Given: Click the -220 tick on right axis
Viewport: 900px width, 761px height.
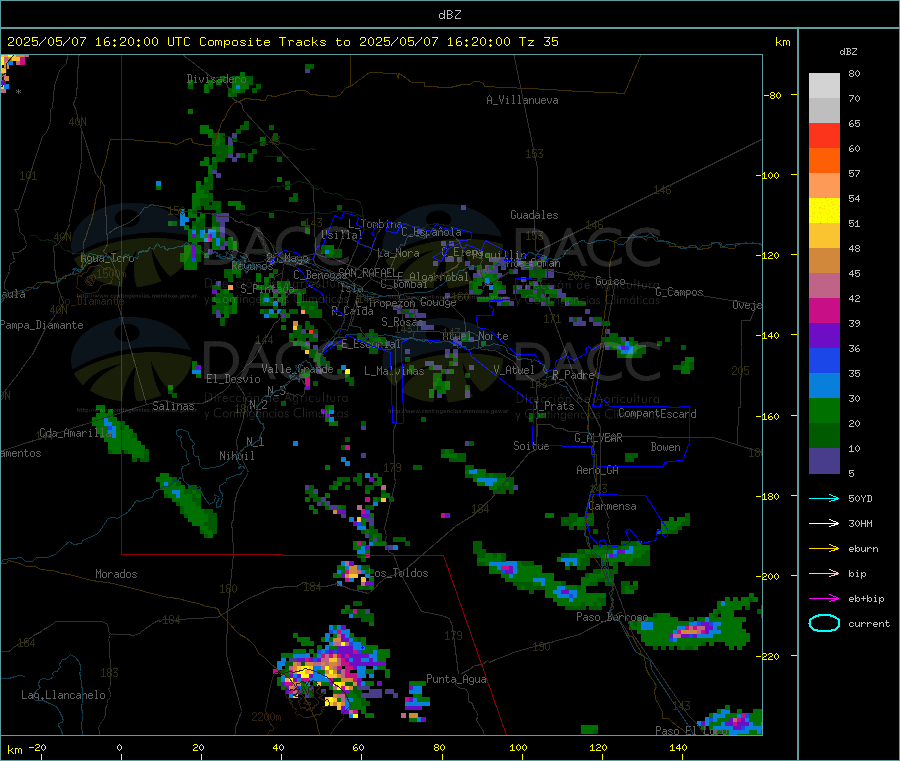Looking at the screenshot, I should click(768, 656).
